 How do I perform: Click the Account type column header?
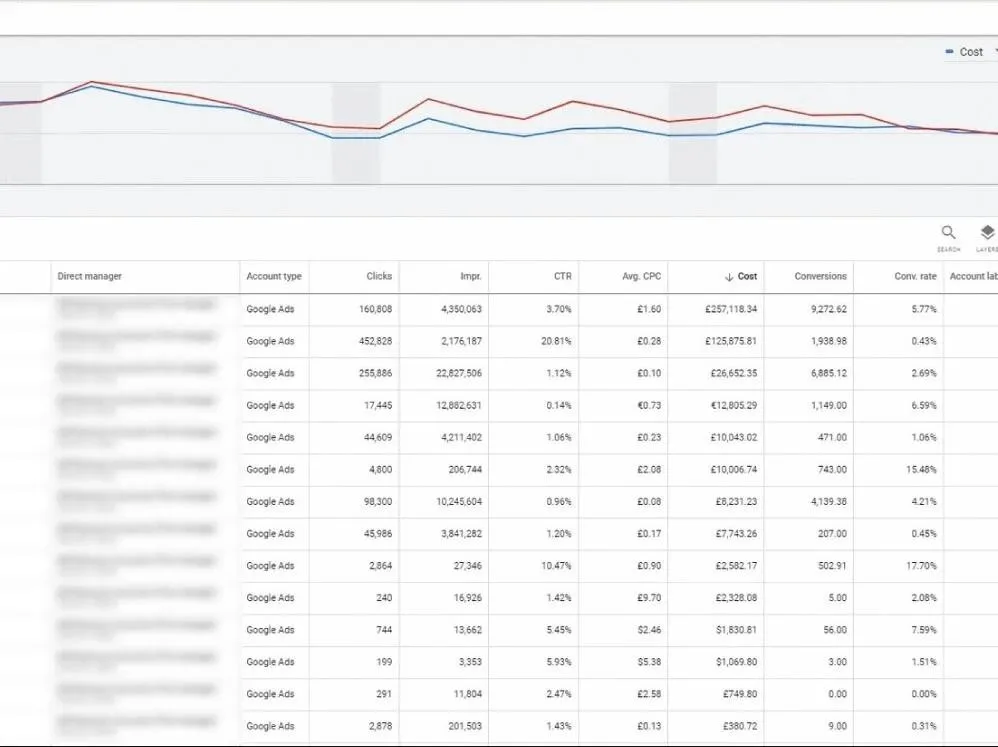pyautogui.click(x=273, y=276)
